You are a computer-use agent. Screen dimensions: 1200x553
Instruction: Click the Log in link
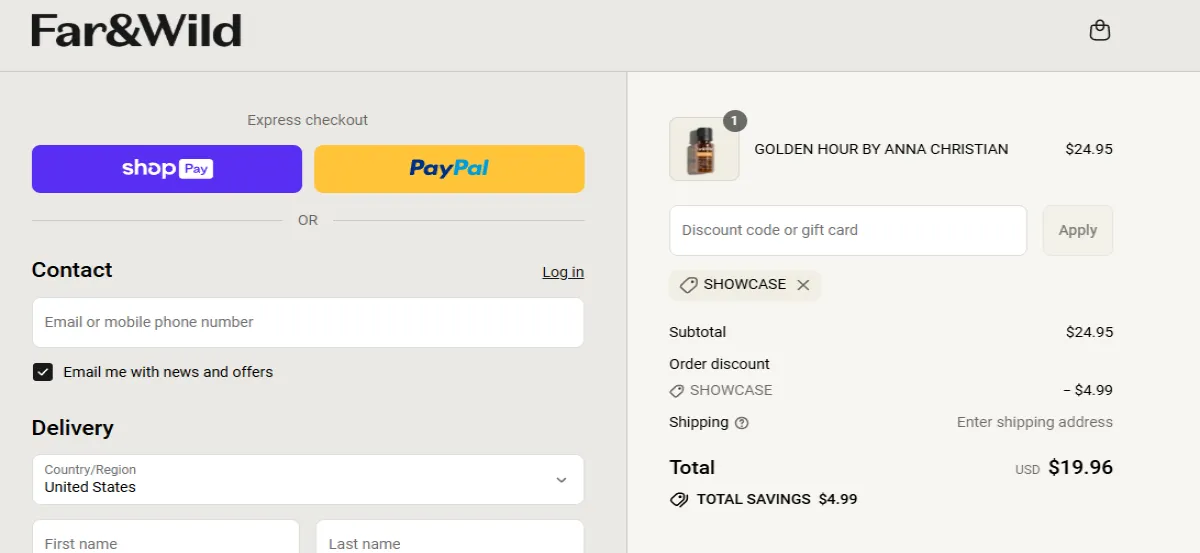point(563,272)
